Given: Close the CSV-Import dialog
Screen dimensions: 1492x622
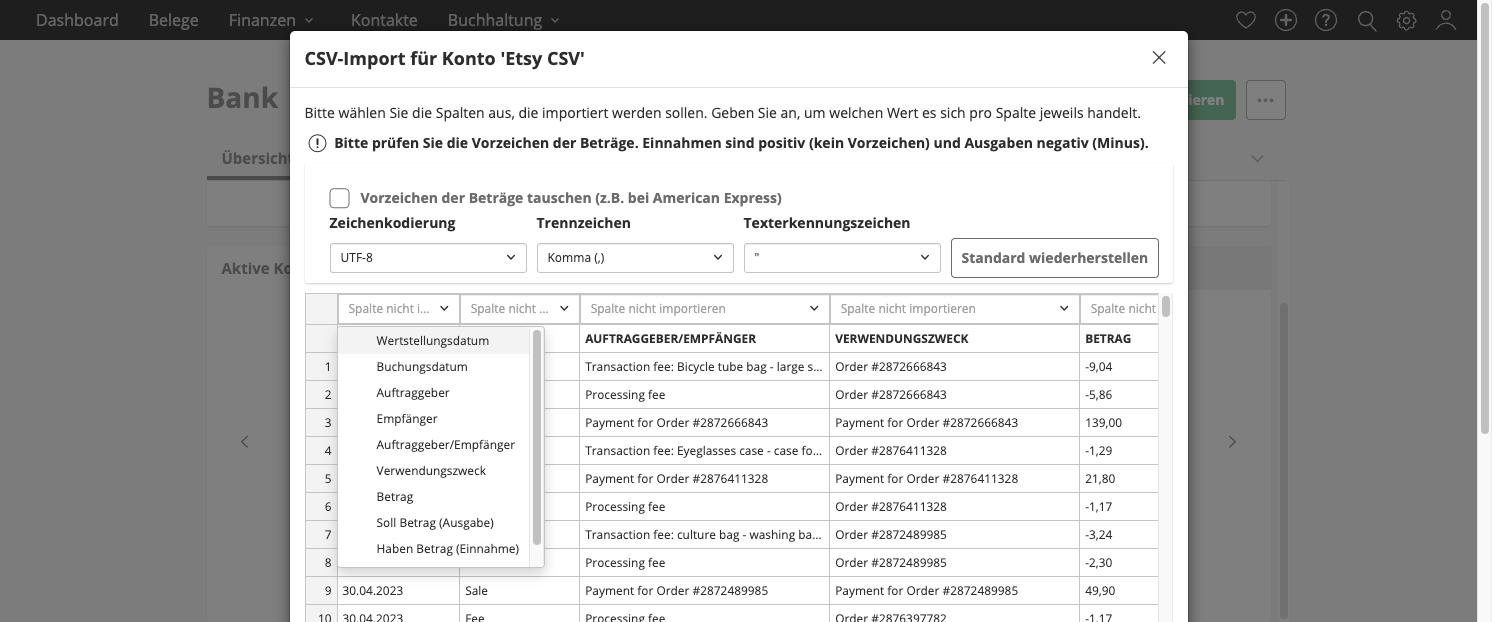Looking at the screenshot, I should point(1159,58).
